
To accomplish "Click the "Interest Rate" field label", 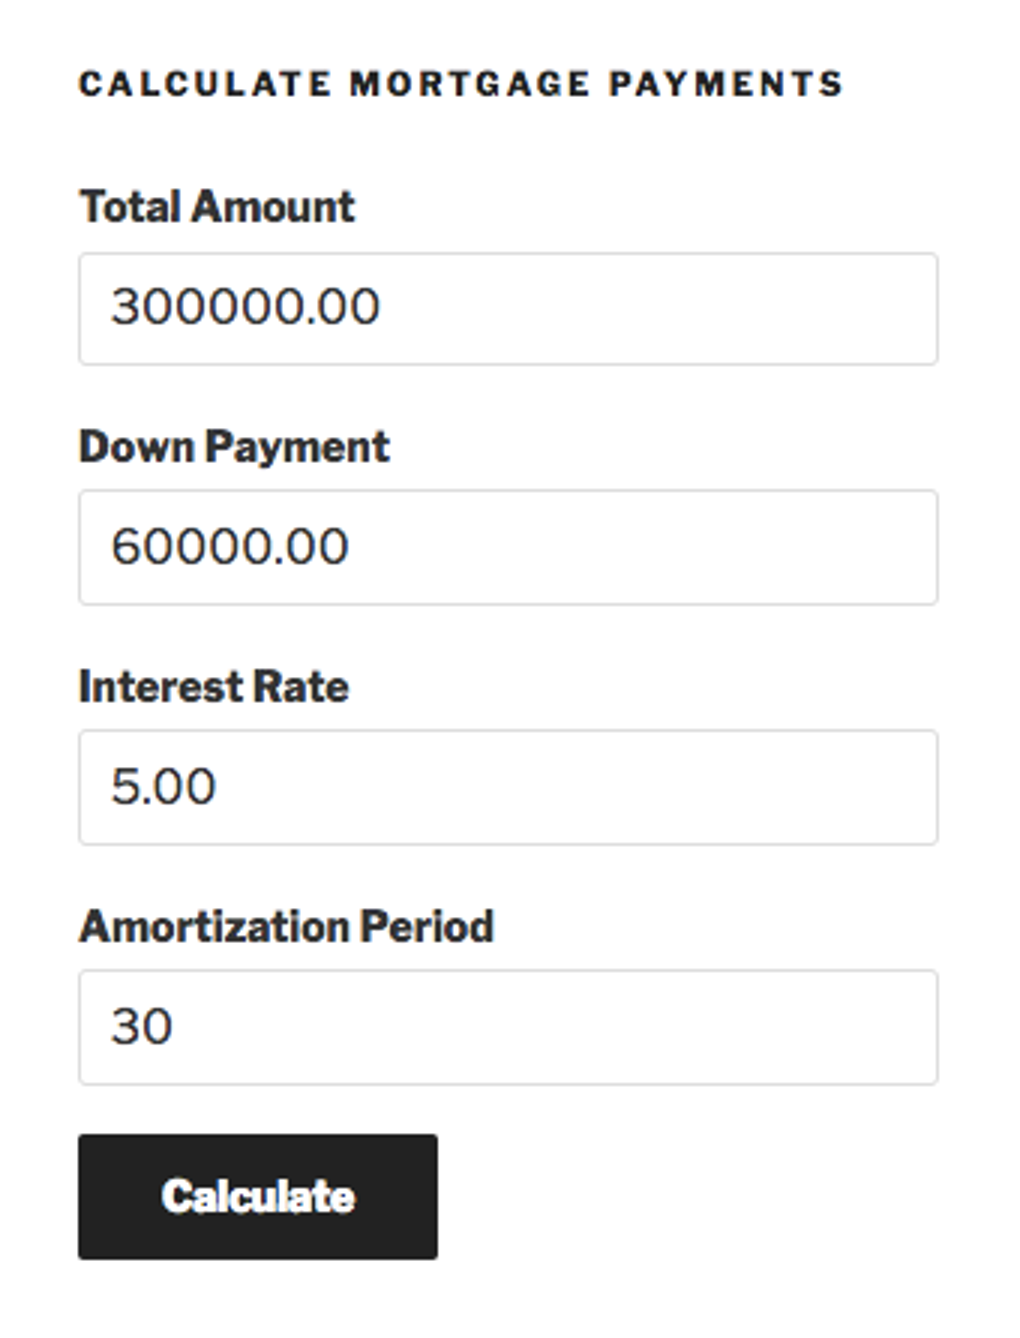I will pyautogui.click(x=214, y=687).
